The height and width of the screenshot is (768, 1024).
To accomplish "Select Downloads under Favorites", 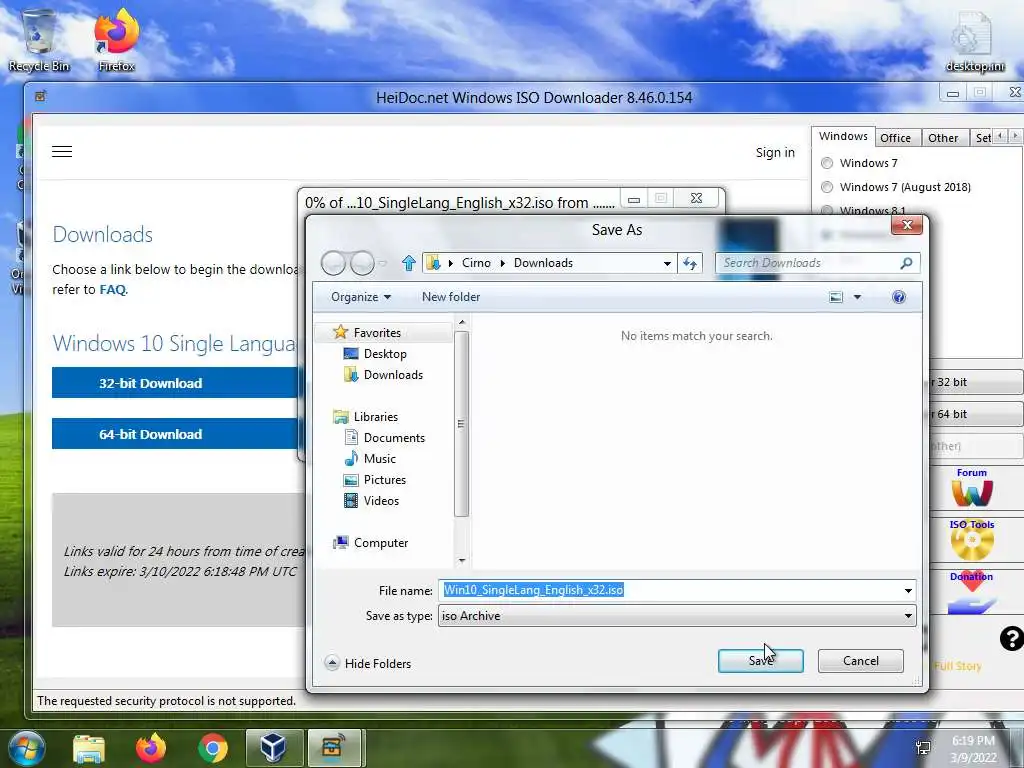I will click(x=383, y=375).
